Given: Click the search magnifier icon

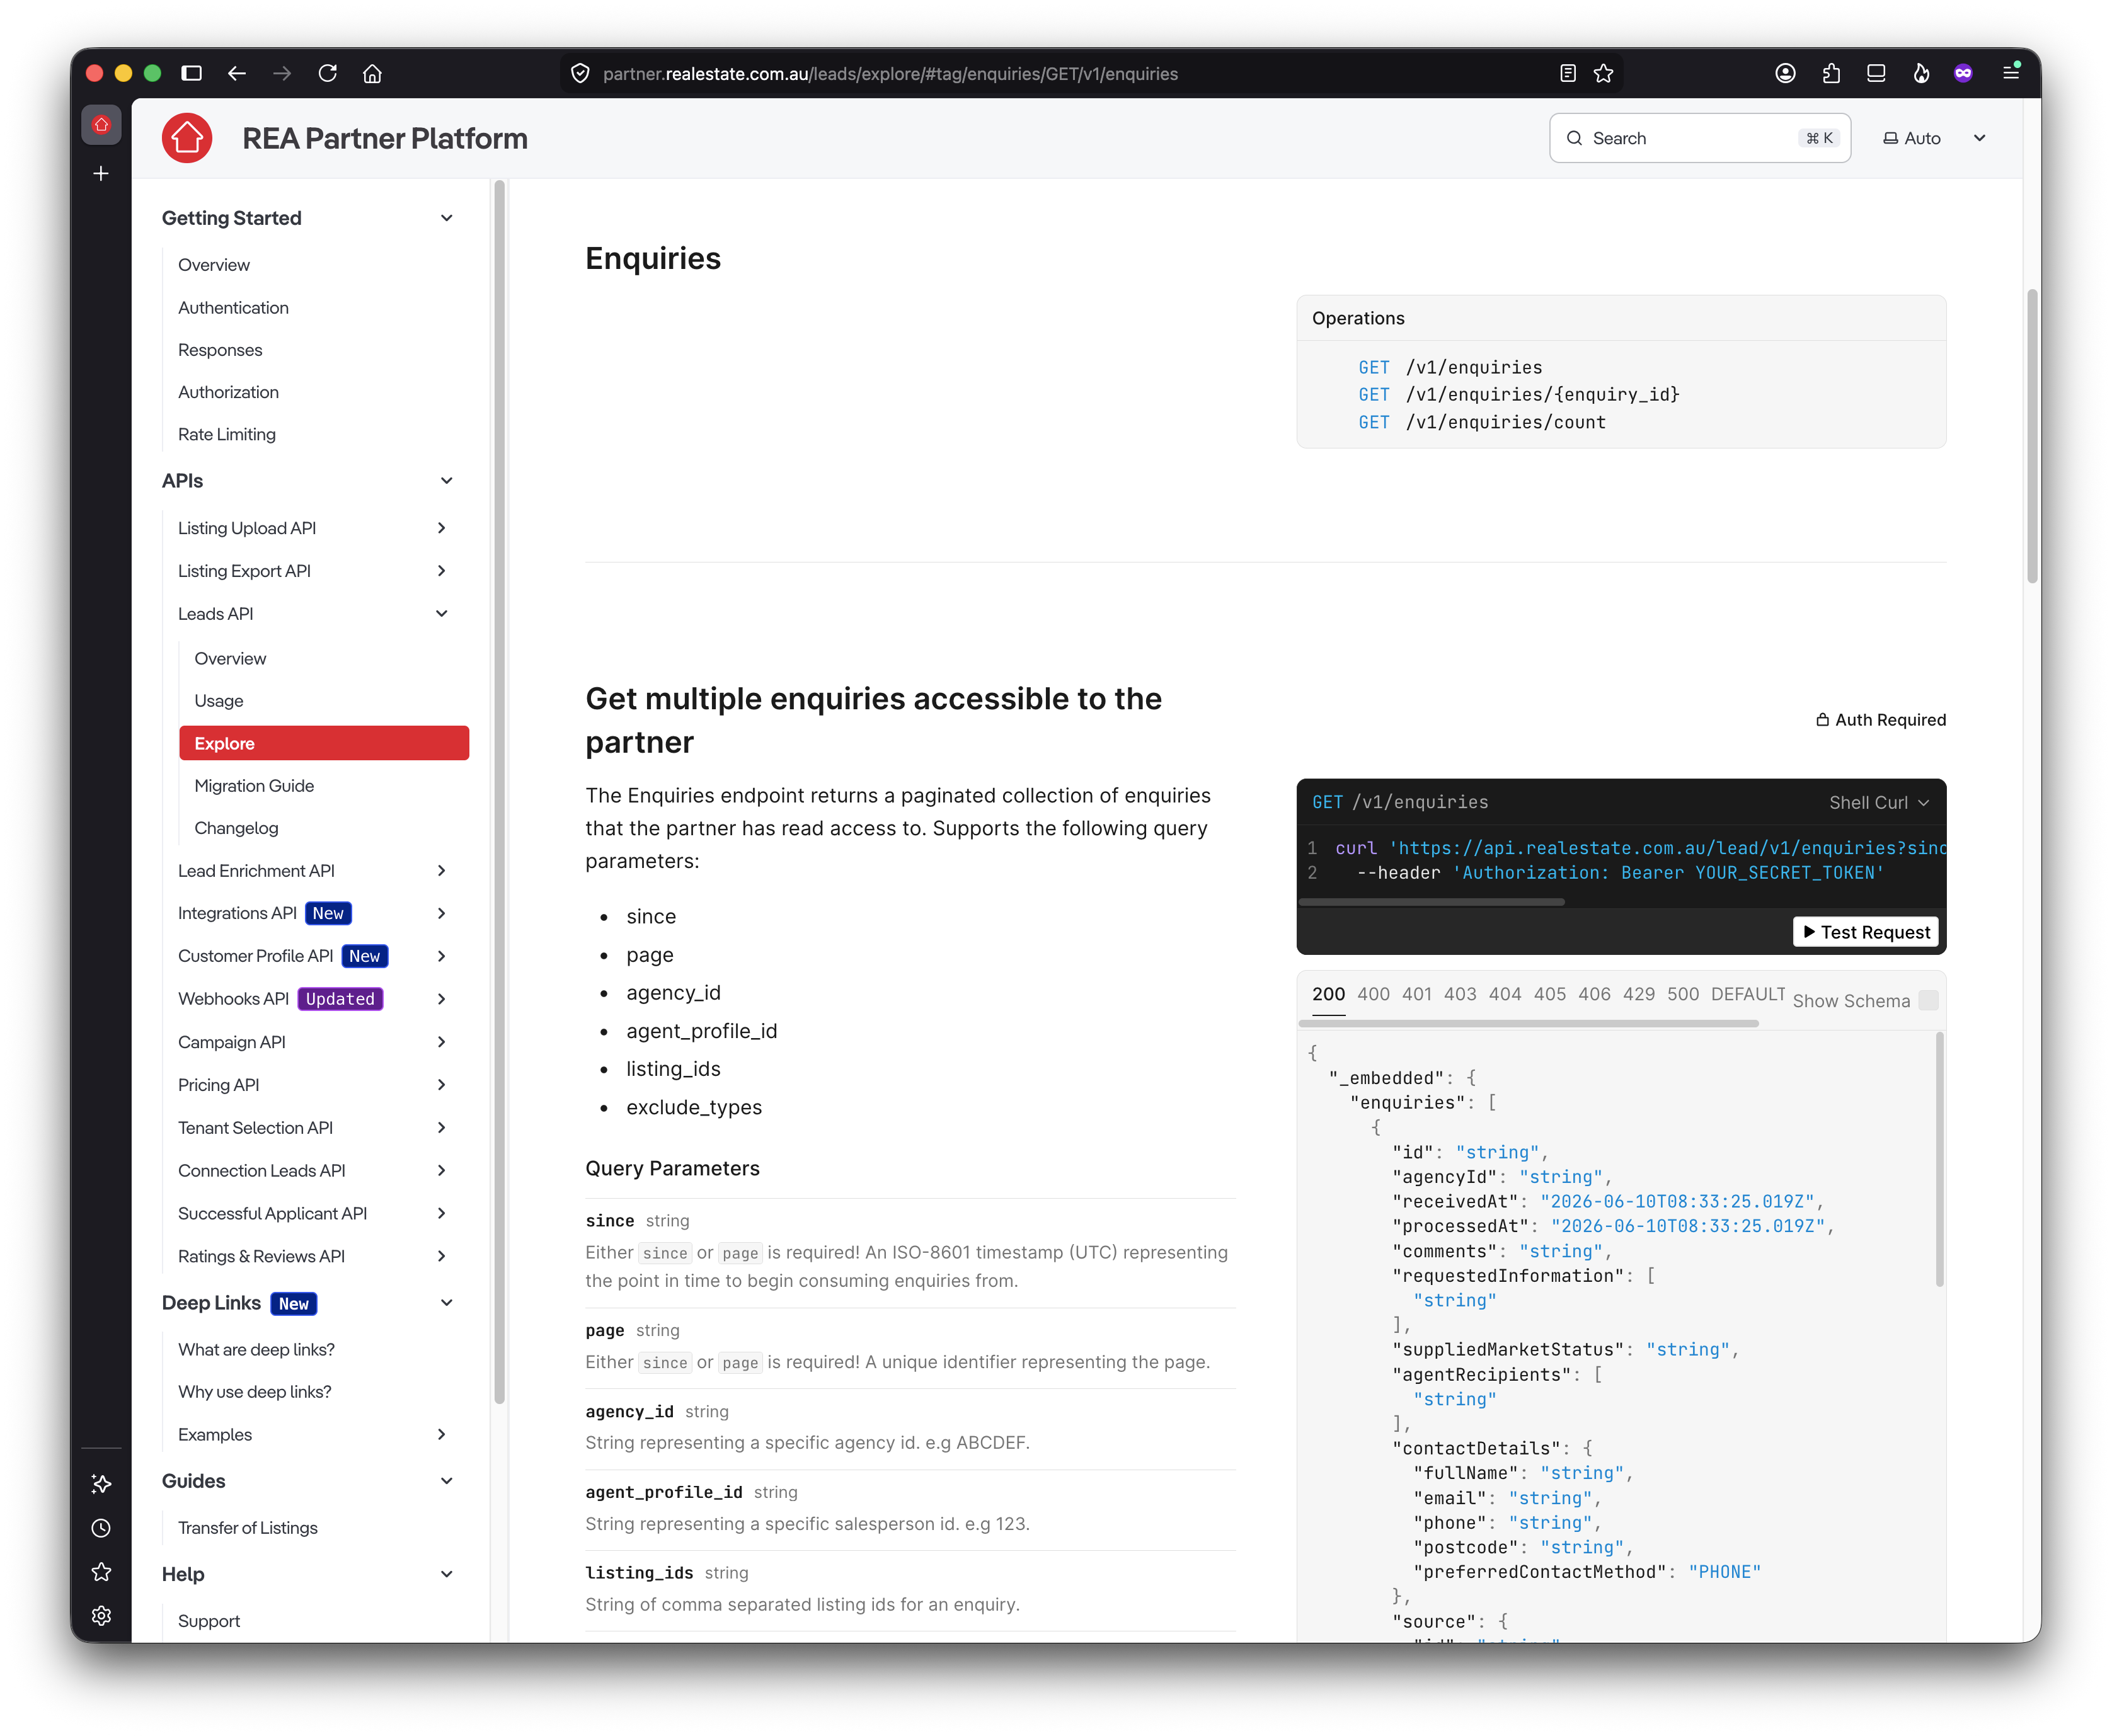Looking at the screenshot, I should (x=1574, y=138).
